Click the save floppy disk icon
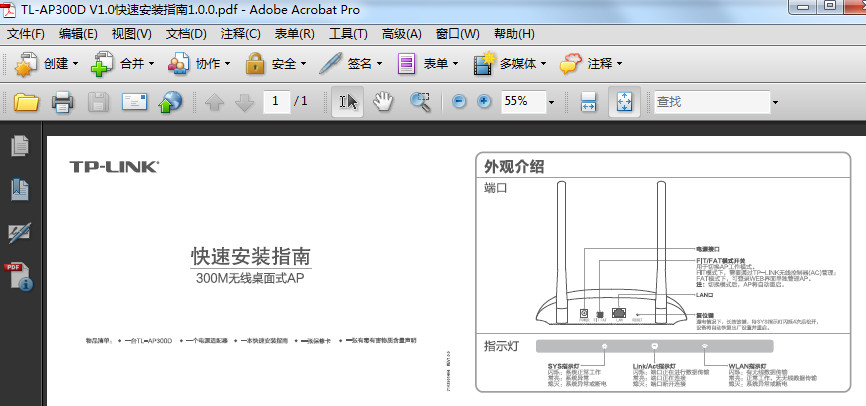 pyautogui.click(x=98, y=102)
